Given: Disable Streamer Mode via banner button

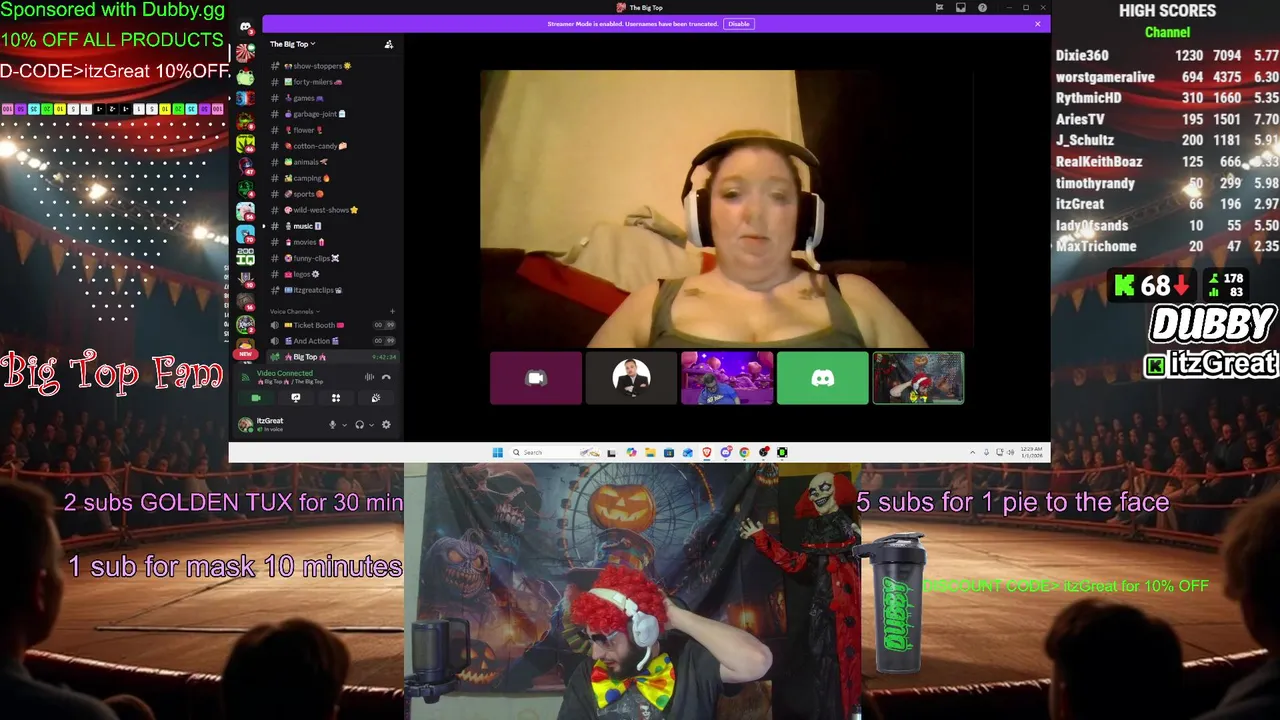Looking at the screenshot, I should [x=738, y=24].
